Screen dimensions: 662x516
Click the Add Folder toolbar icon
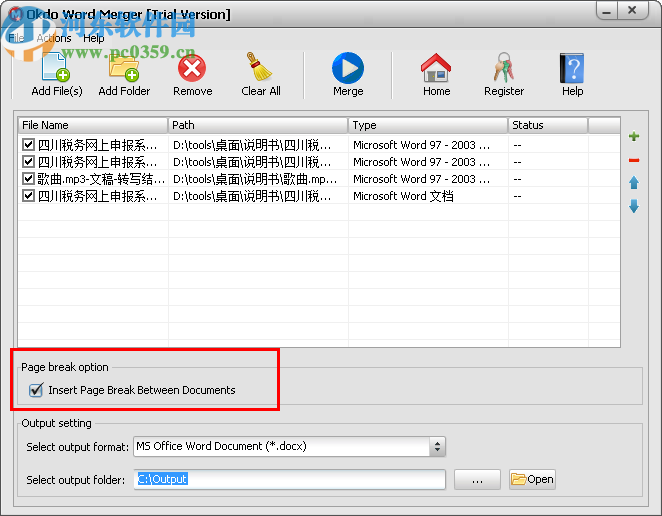click(124, 68)
